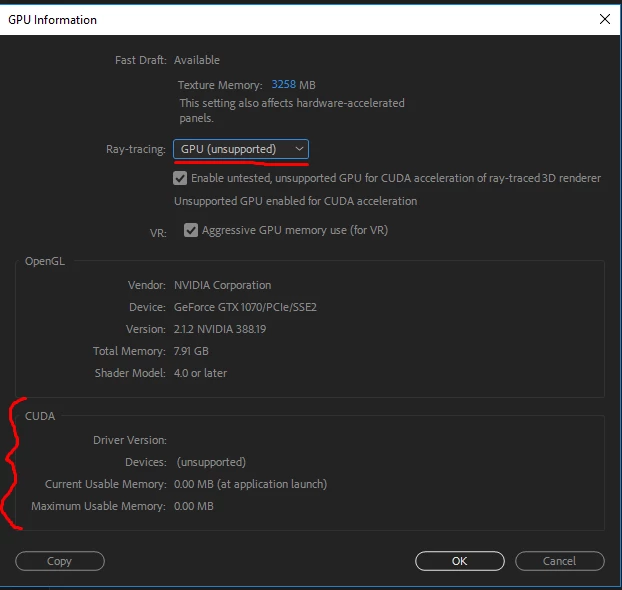The height and width of the screenshot is (590, 622).
Task: Click the Texture Memory value 3258
Action: click(284, 85)
